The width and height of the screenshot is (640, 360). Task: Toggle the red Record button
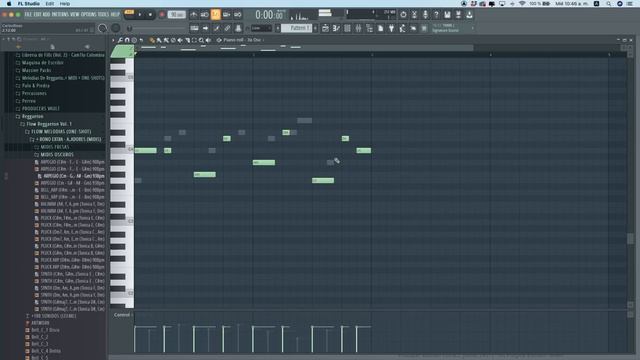[162, 15]
